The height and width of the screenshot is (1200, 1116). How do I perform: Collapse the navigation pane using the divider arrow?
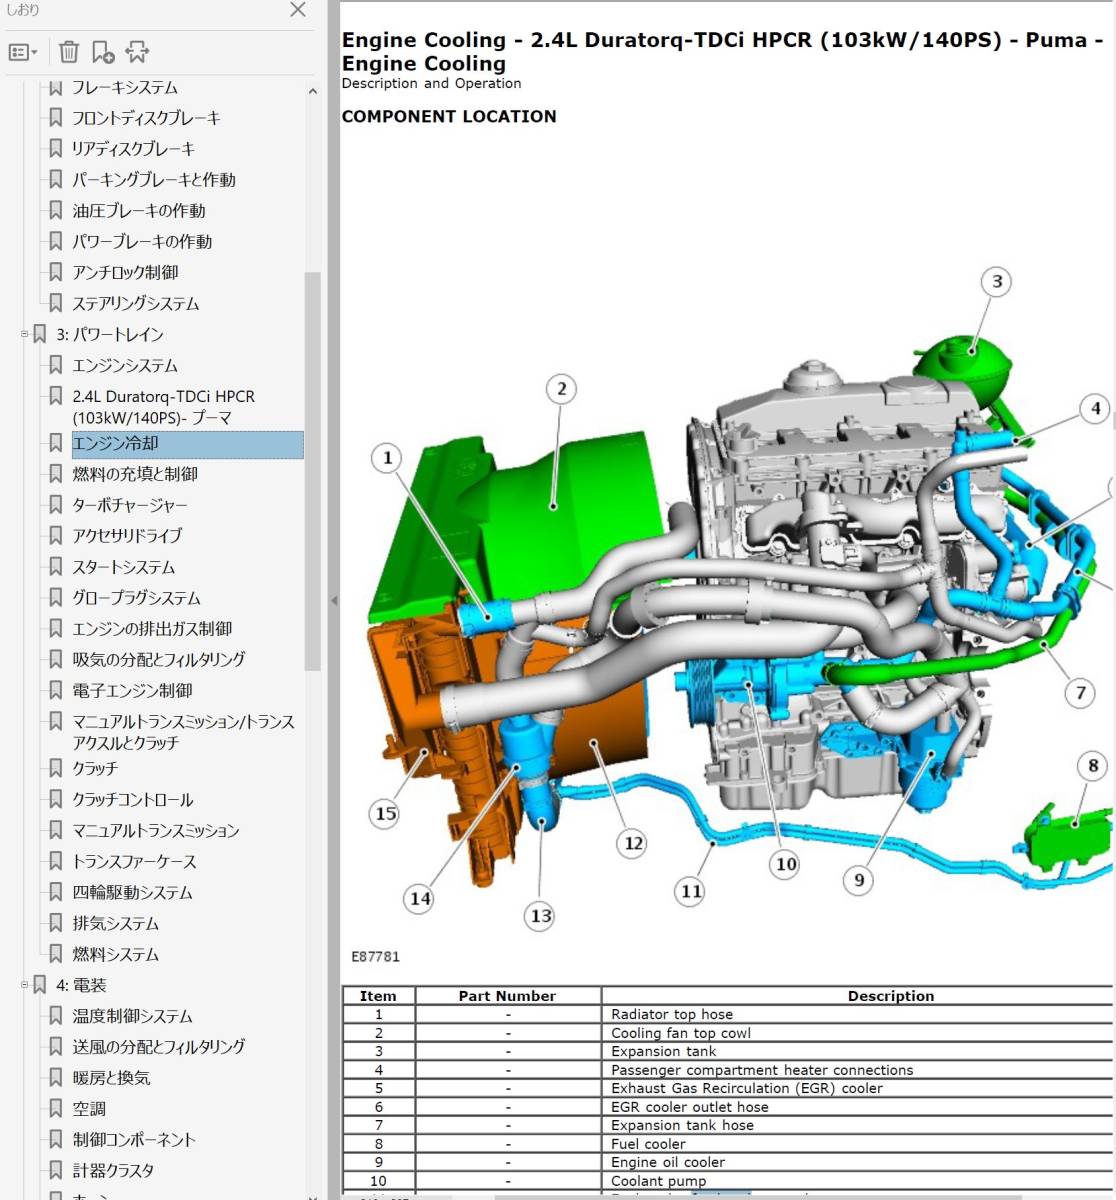tap(334, 600)
